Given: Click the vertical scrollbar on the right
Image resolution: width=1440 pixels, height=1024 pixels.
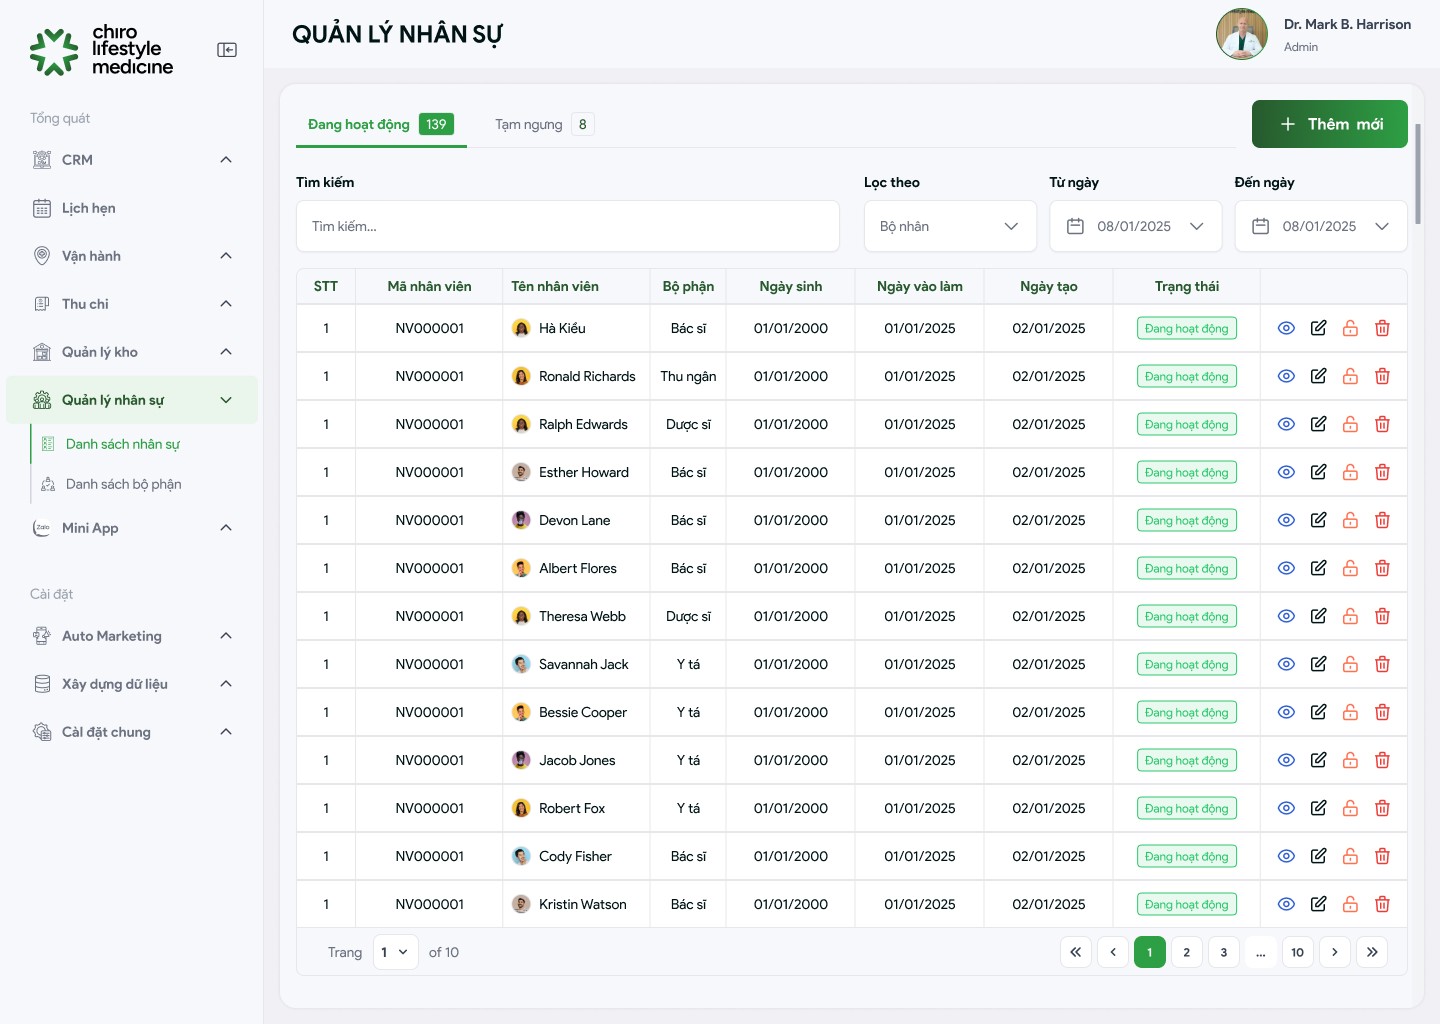Looking at the screenshot, I should [1418, 175].
